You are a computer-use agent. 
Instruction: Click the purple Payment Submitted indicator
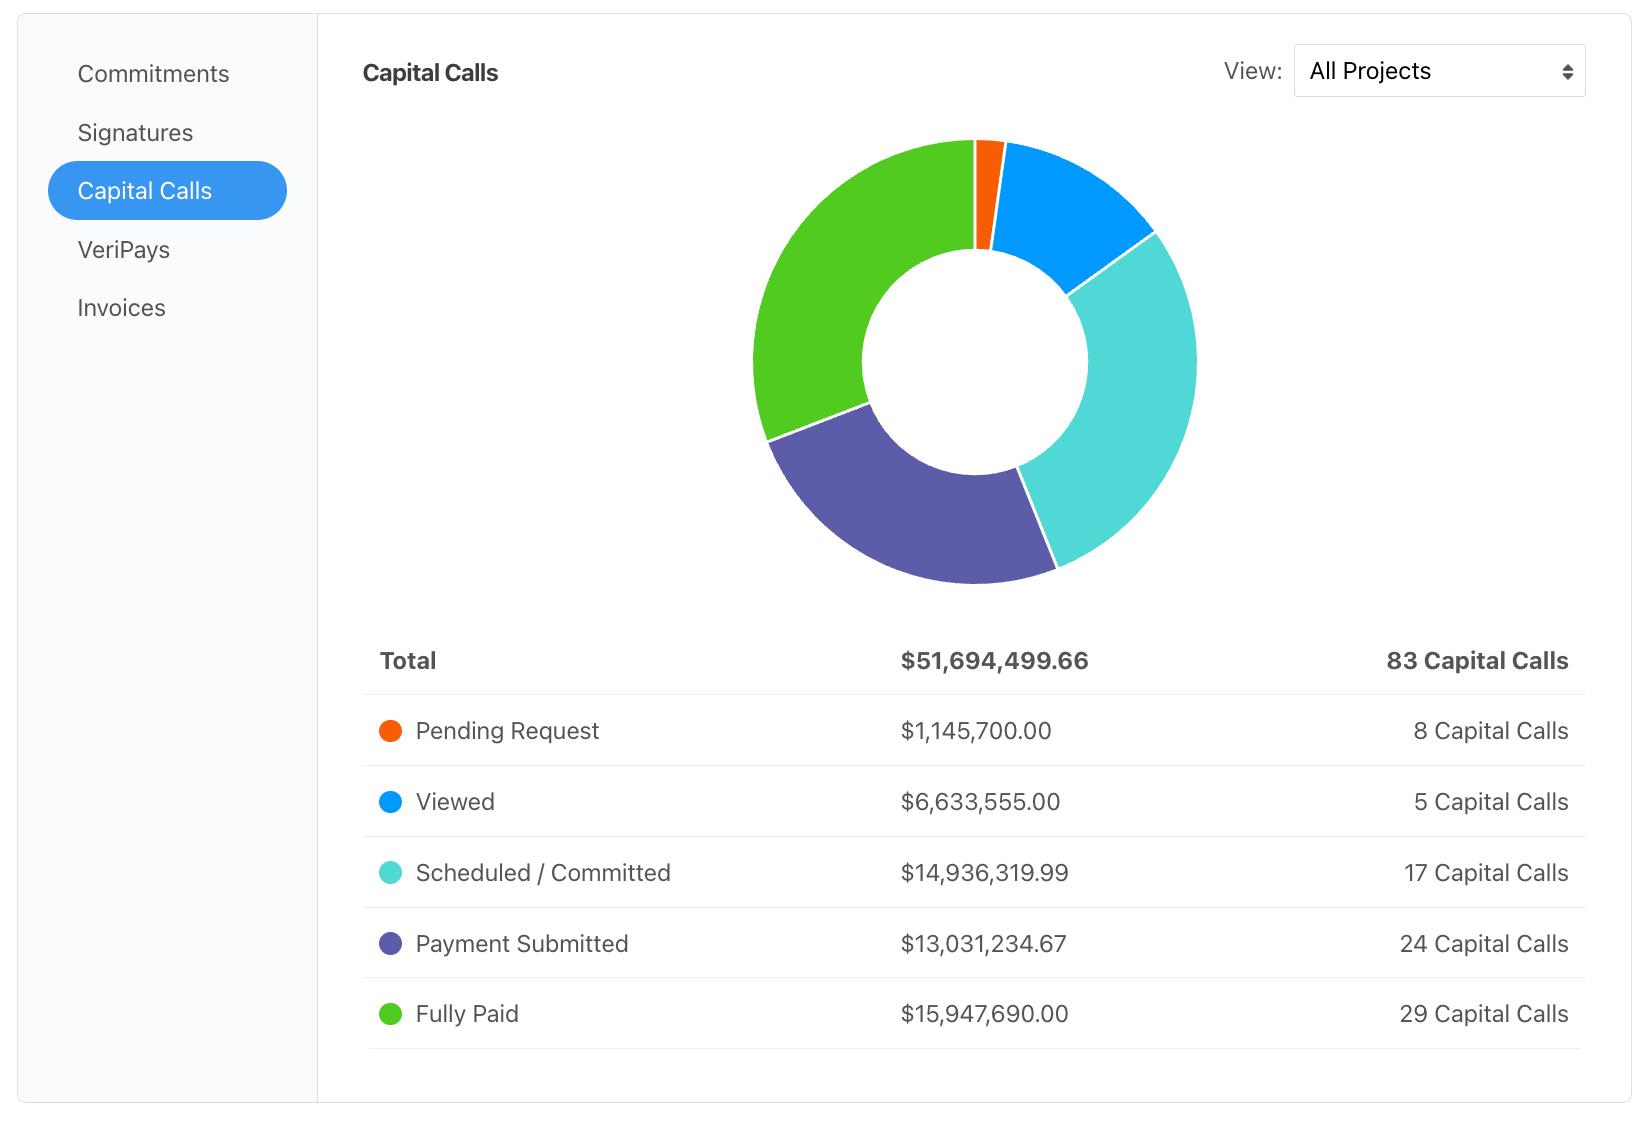390,943
